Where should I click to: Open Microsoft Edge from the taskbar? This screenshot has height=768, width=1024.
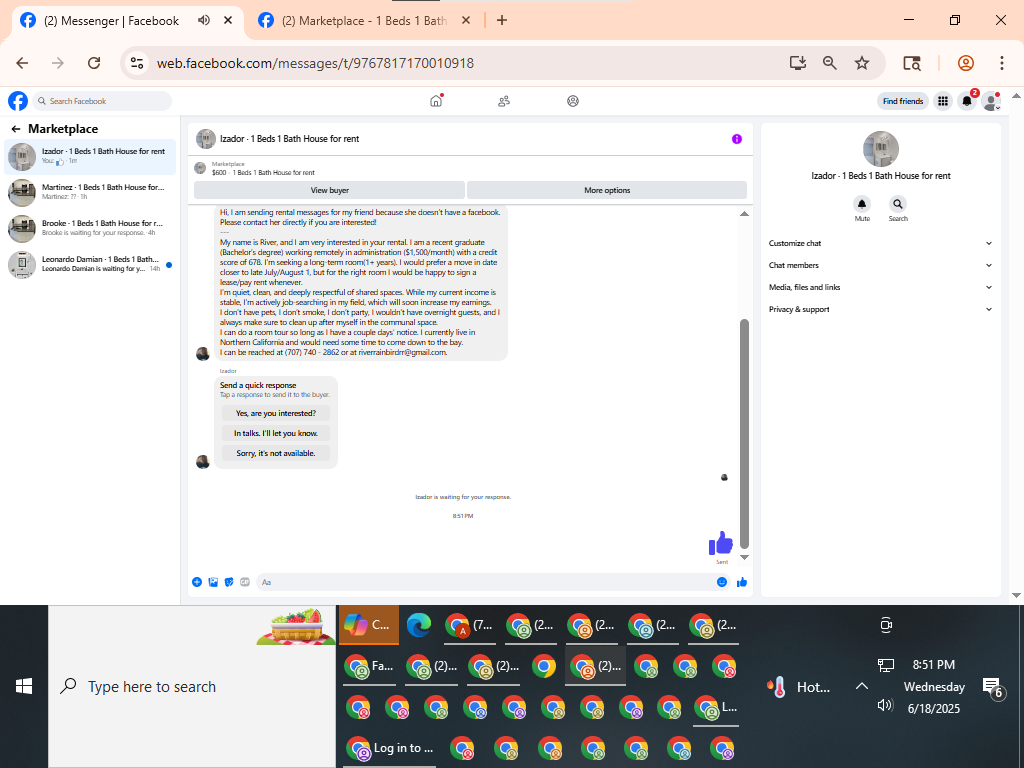419,626
